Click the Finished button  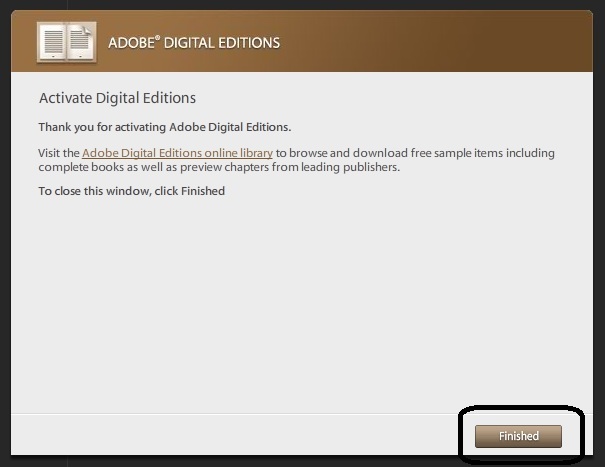coord(518,436)
